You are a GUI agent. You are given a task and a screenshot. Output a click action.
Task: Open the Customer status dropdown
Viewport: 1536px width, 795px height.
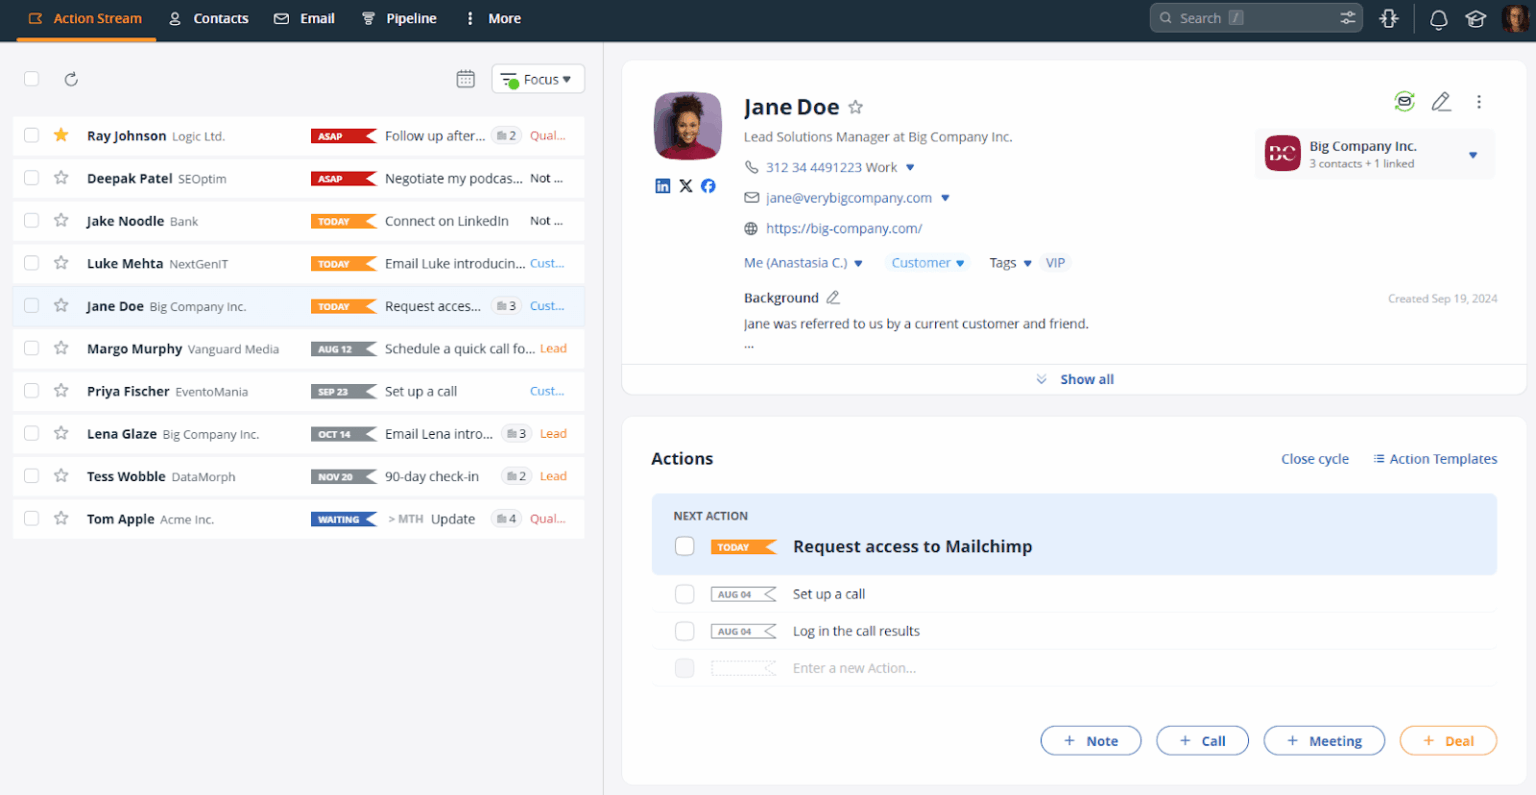927,262
